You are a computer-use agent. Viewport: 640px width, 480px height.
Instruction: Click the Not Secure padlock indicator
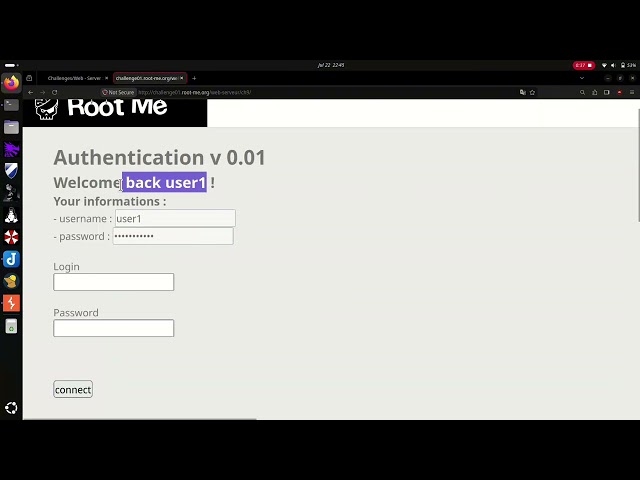tap(118, 92)
